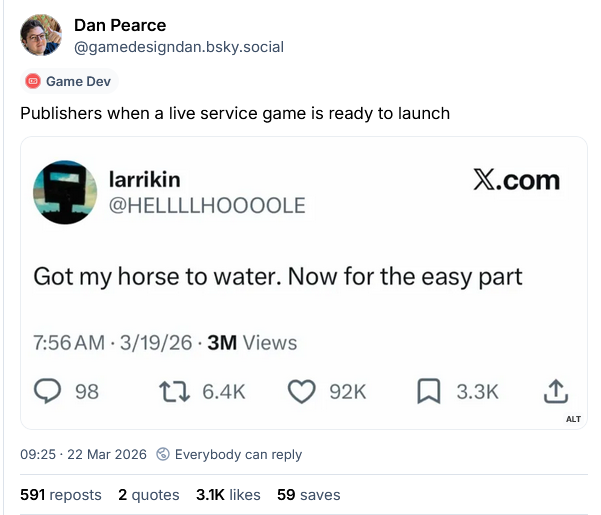Click the X.com logo
The width and height of the screenshot is (601, 515).
tap(516, 180)
